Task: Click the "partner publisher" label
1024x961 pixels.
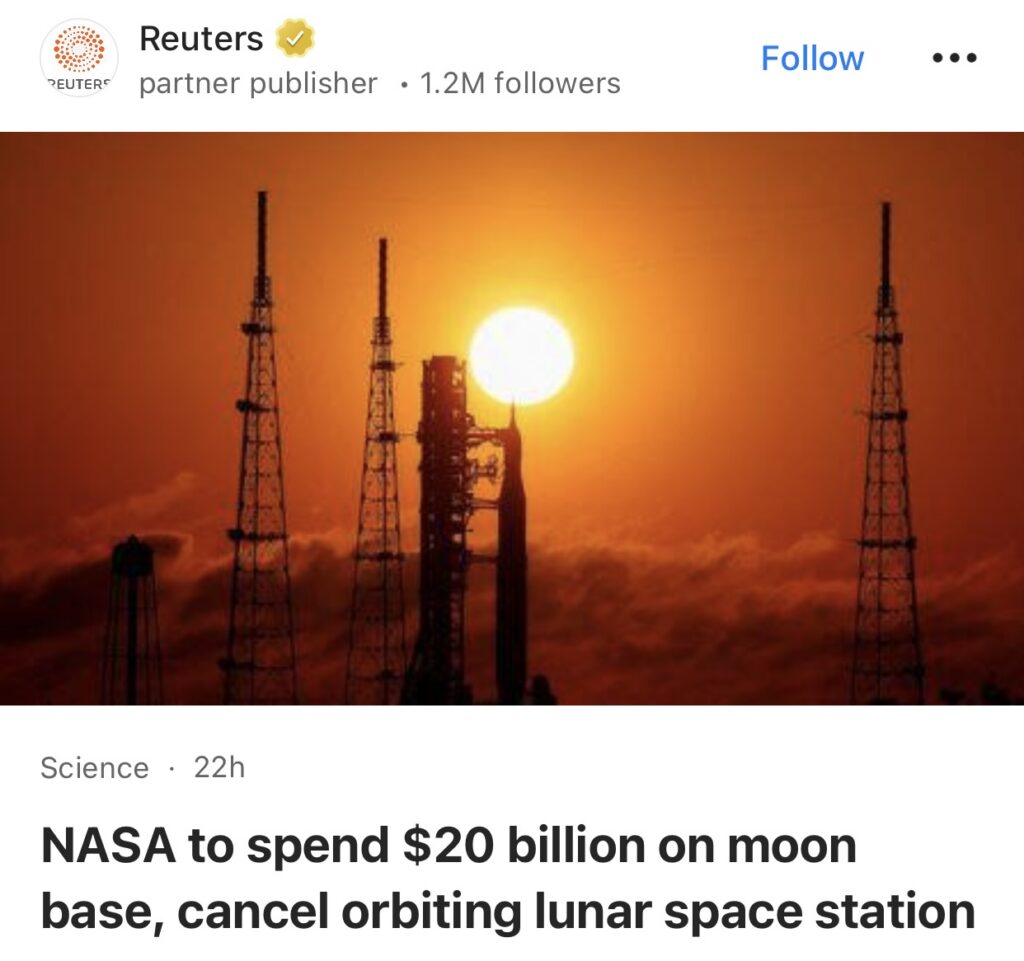Action: (258, 84)
